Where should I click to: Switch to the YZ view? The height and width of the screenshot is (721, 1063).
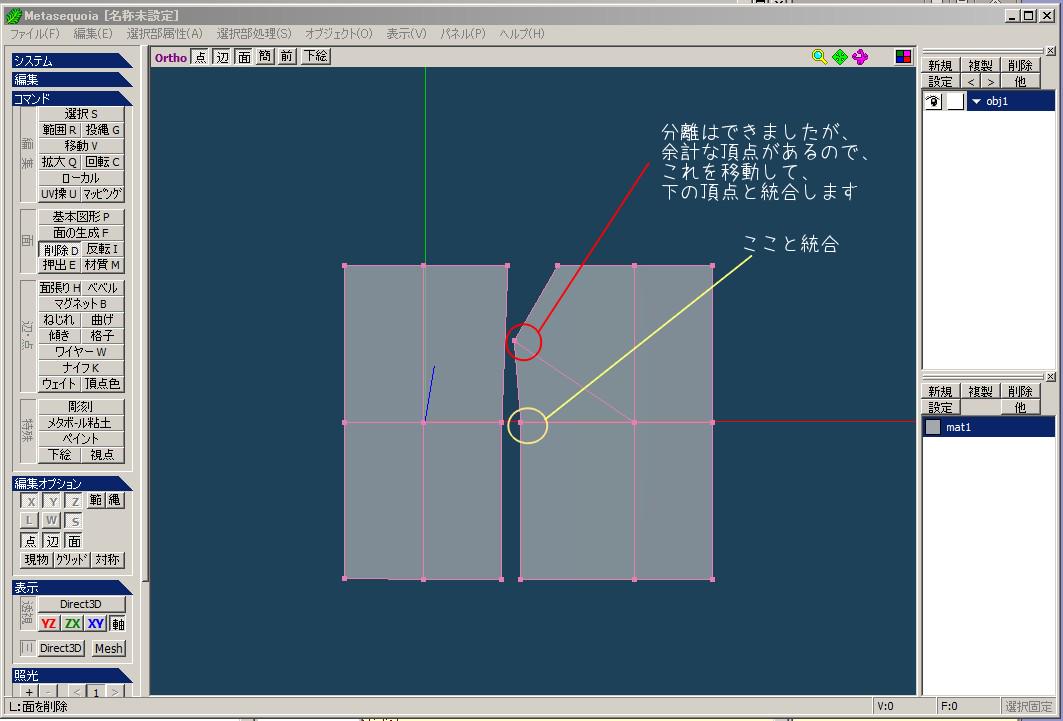point(48,623)
